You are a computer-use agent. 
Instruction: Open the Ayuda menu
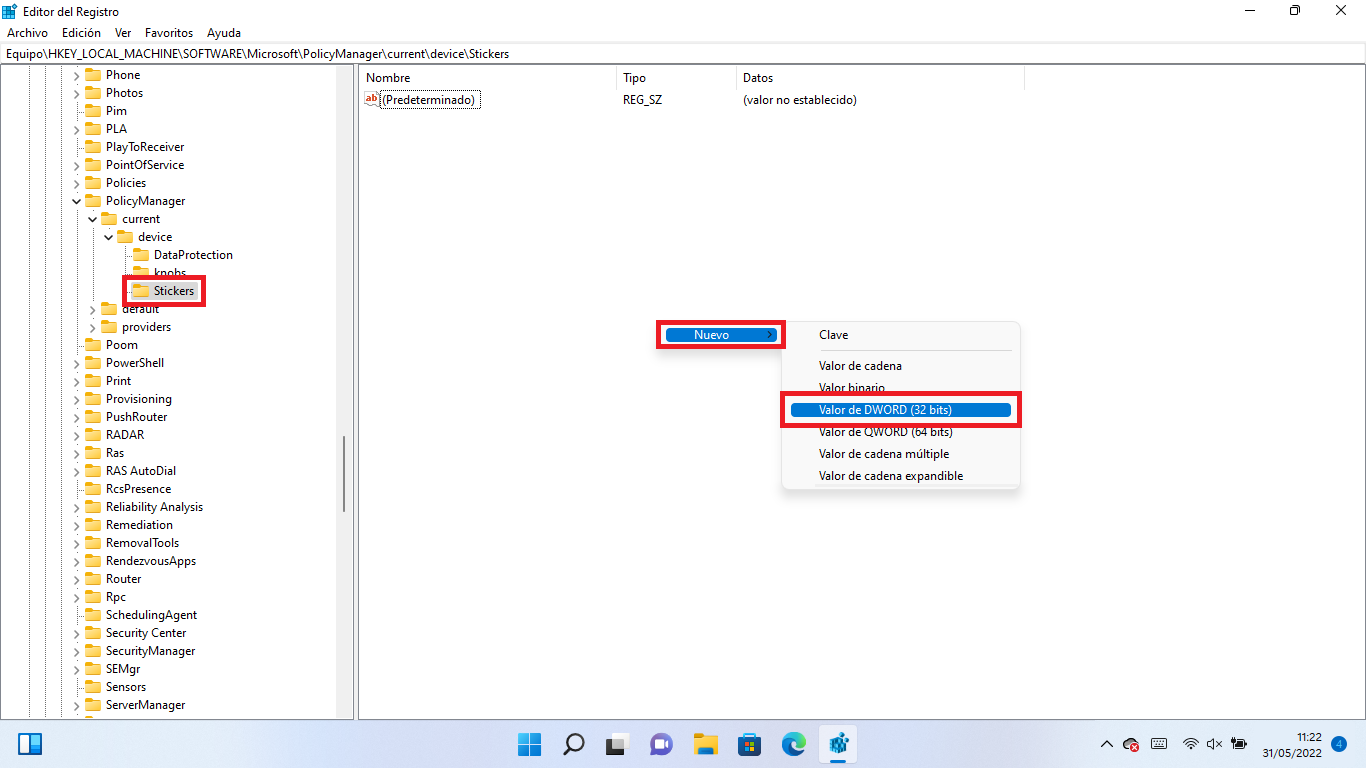tap(223, 33)
